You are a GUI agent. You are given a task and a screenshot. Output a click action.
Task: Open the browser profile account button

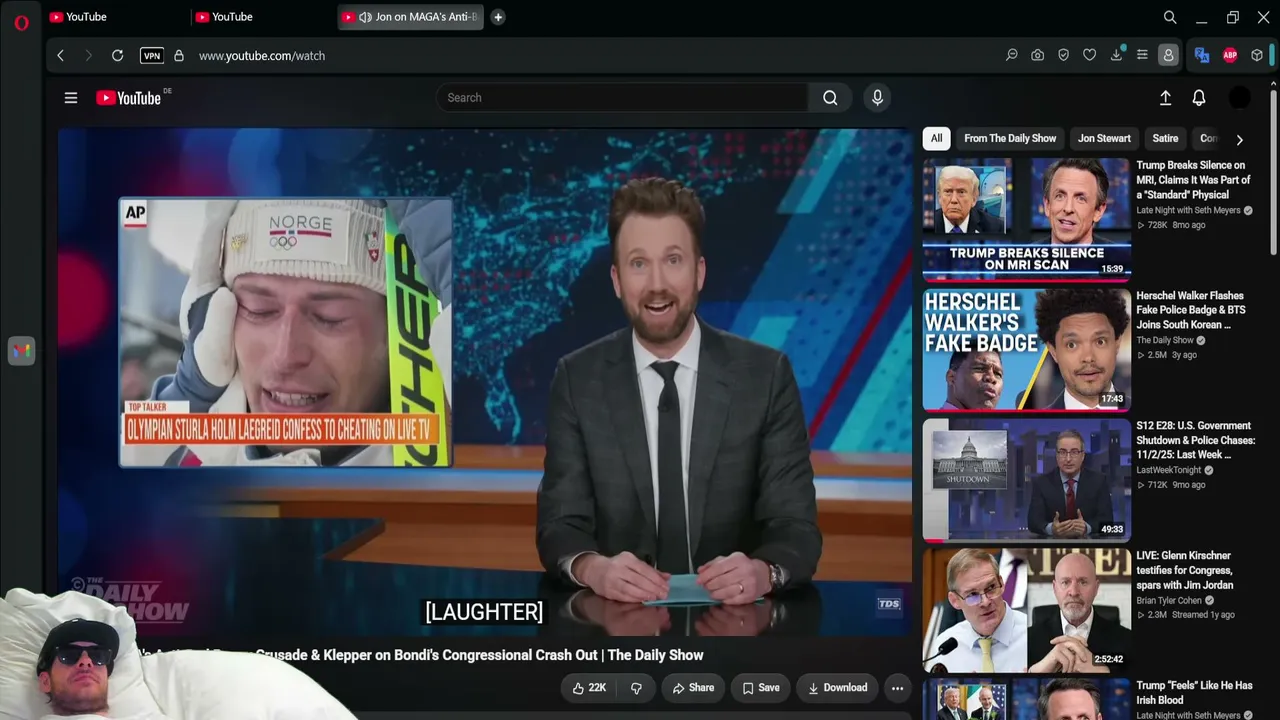pyautogui.click(x=1168, y=56)
